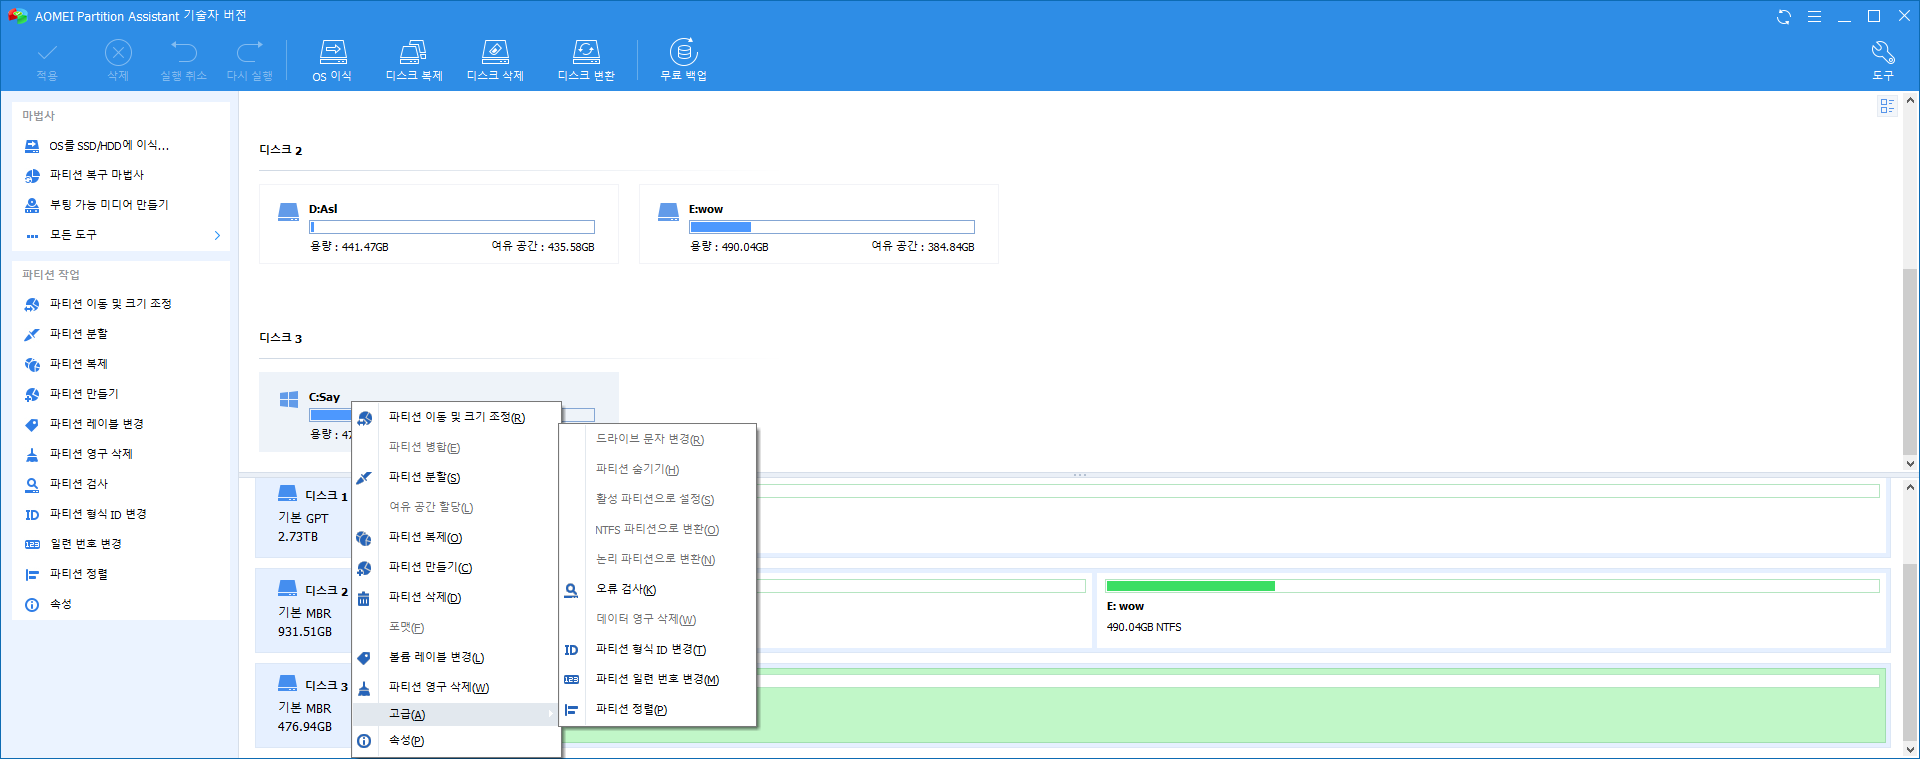
Task: Click the 실행 취소 undo icon
Action: pyautogui.click(x=184, y=60)
